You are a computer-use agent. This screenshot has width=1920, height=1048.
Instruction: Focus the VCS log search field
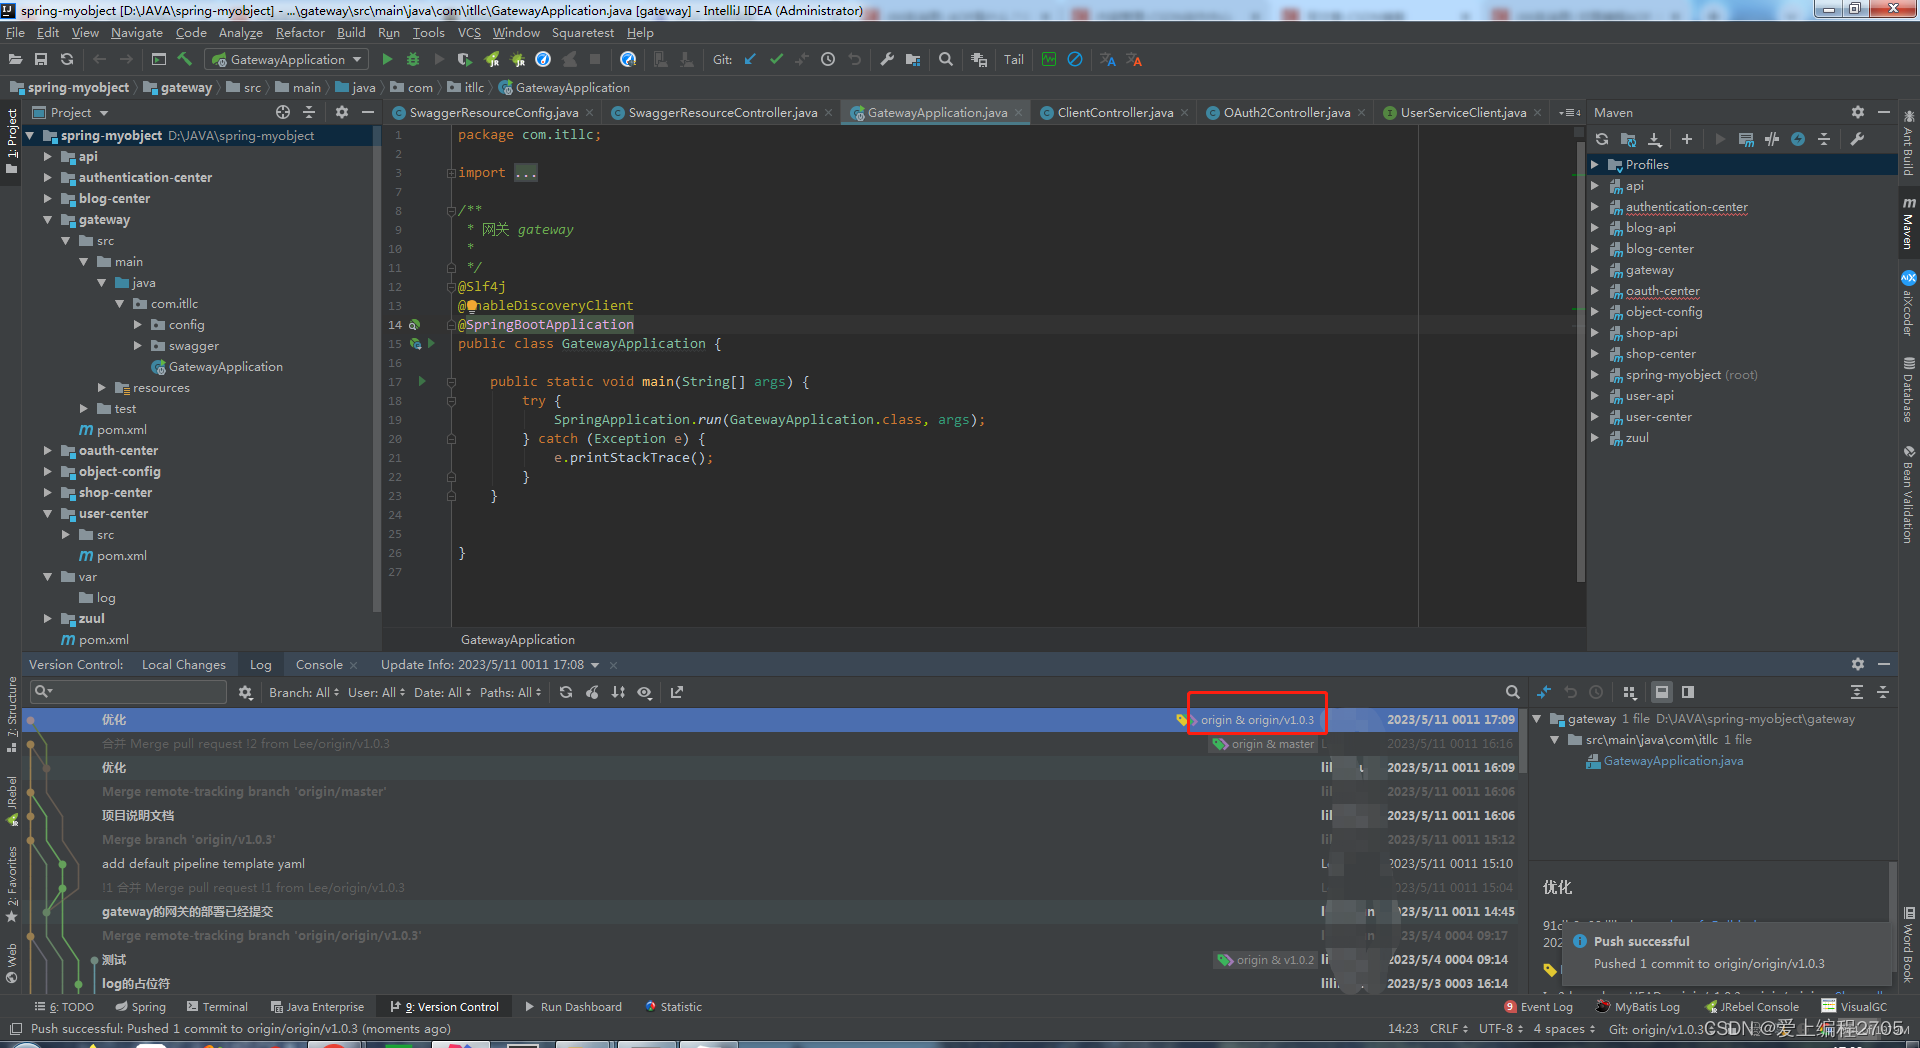click(128, 692)
